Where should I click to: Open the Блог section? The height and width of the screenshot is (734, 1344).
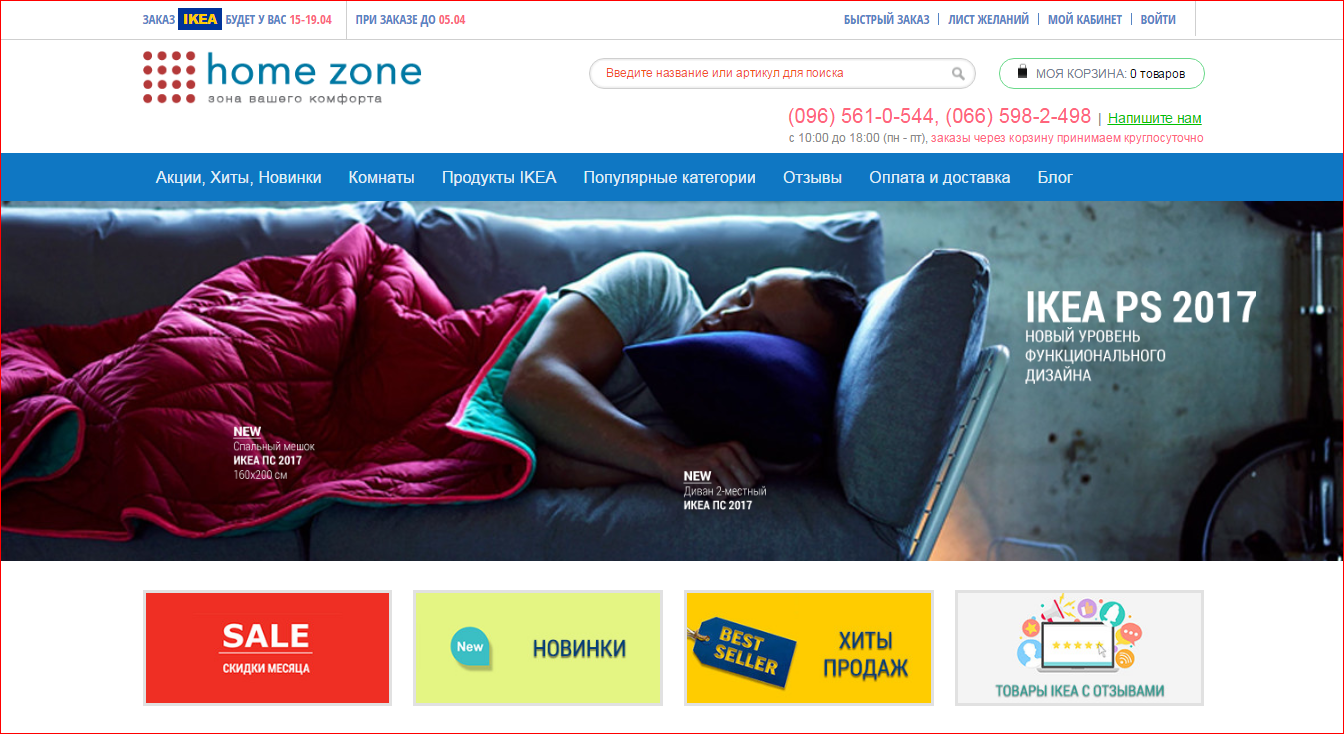1055,177
